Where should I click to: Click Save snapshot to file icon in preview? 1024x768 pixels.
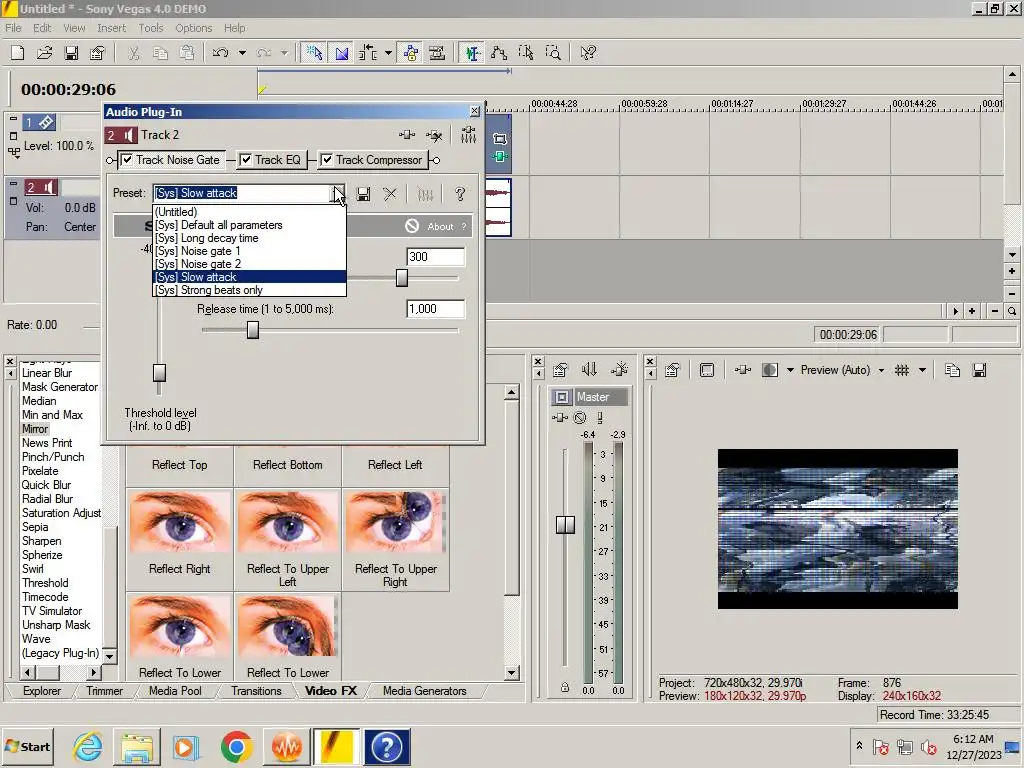979,370
